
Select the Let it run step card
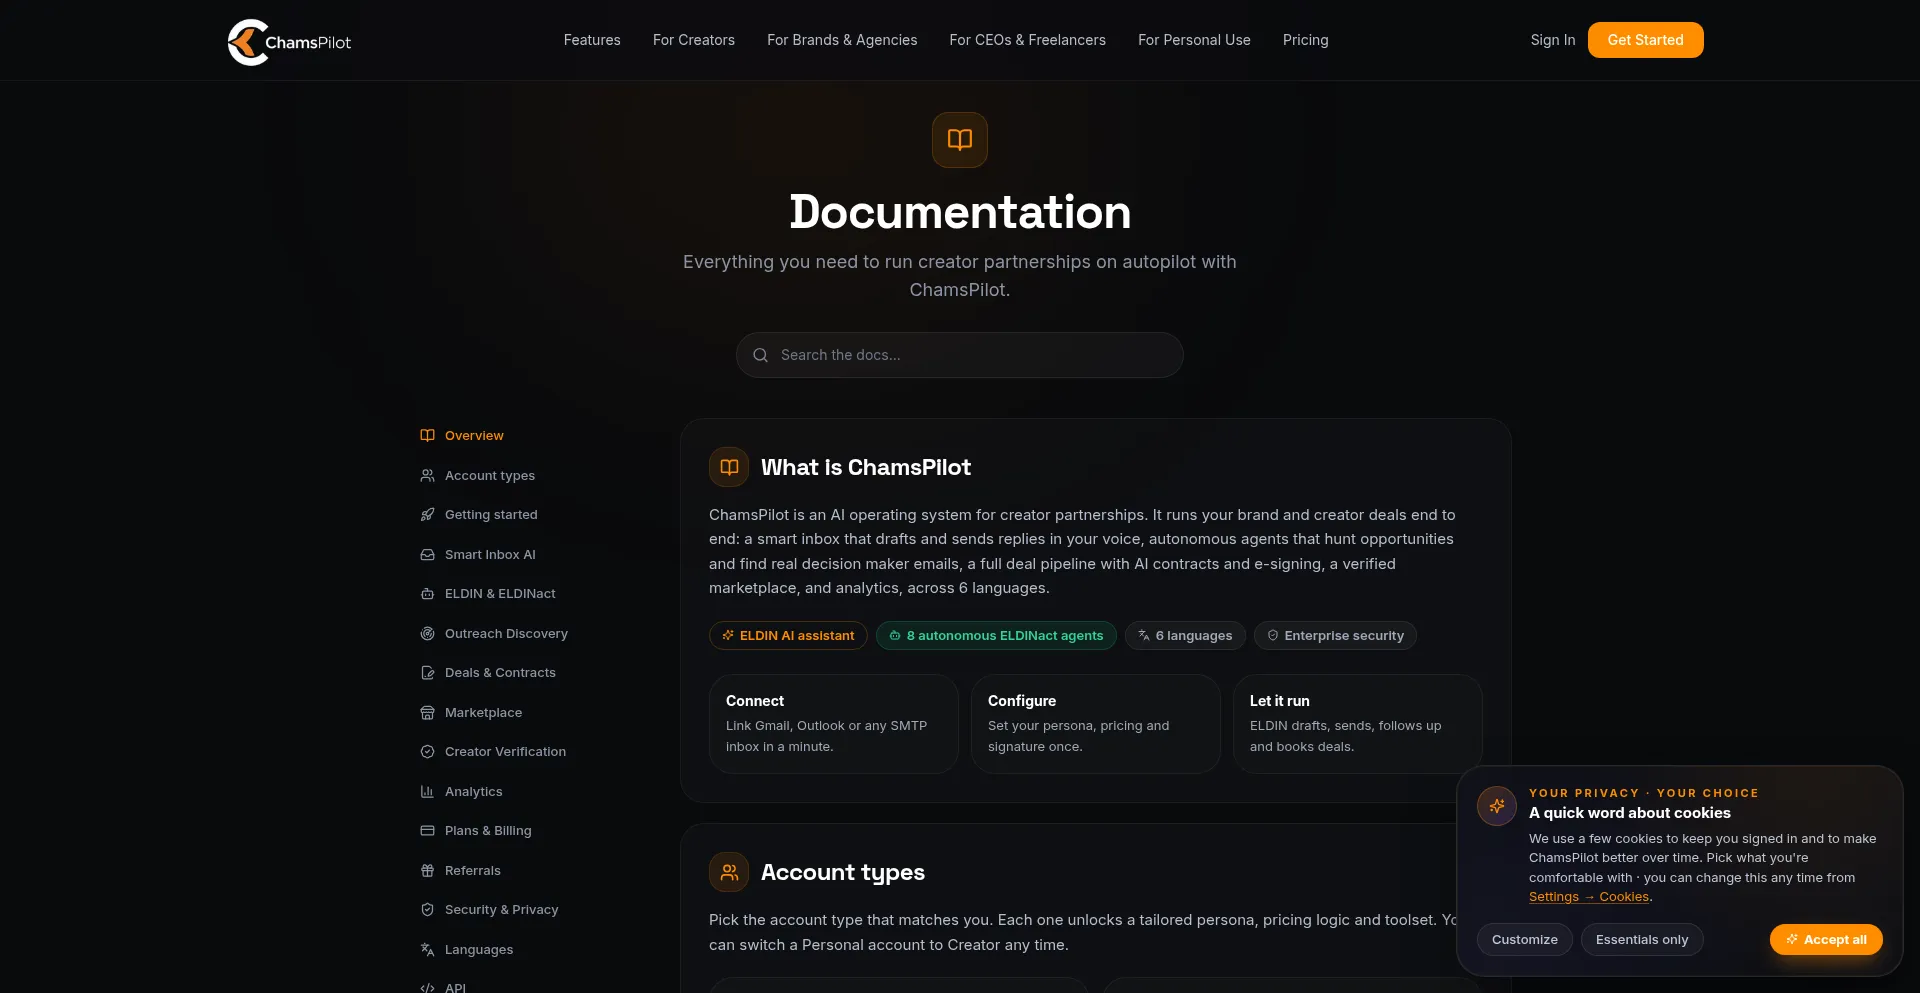1358,723
